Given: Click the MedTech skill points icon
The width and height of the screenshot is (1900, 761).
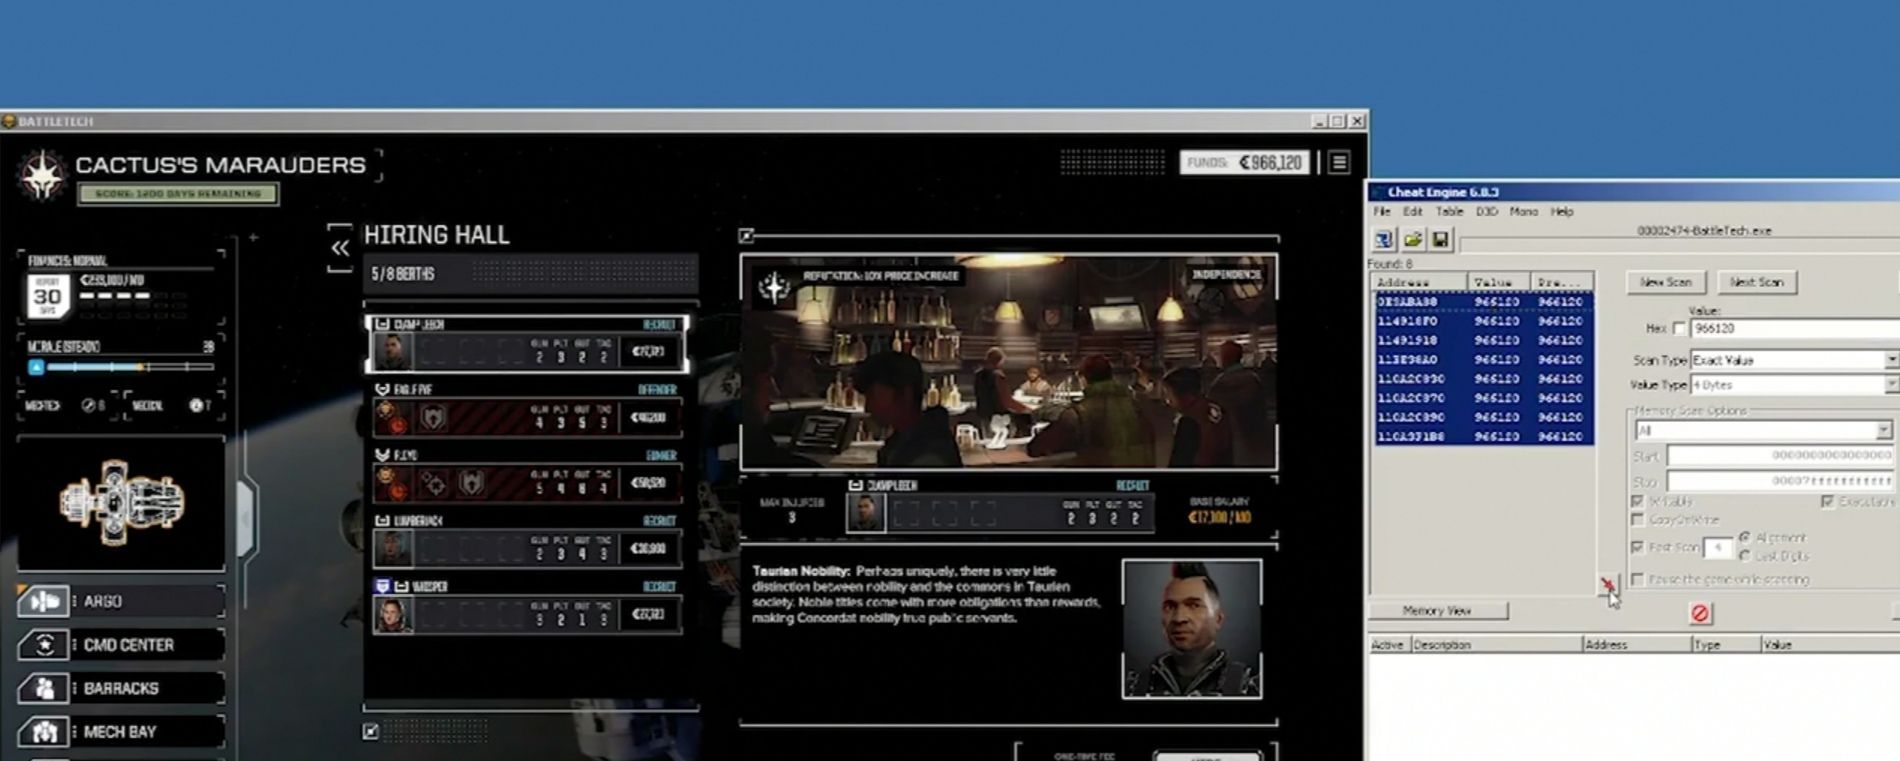Looking at the screenshot, I should [x=196, y=405].
